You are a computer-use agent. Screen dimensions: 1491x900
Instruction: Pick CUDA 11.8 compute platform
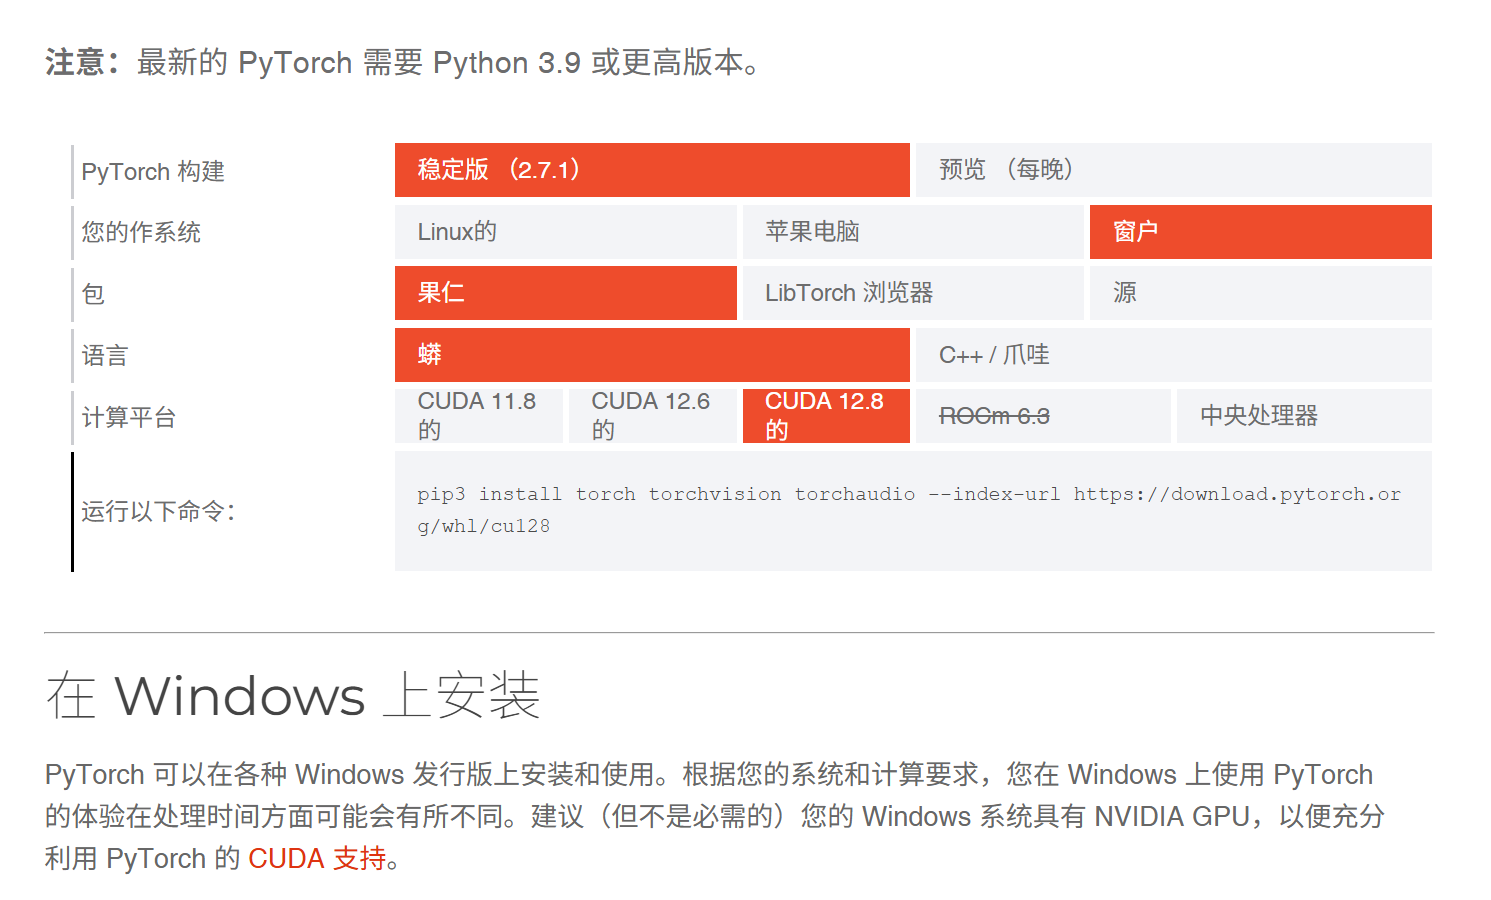pos(479,416)
